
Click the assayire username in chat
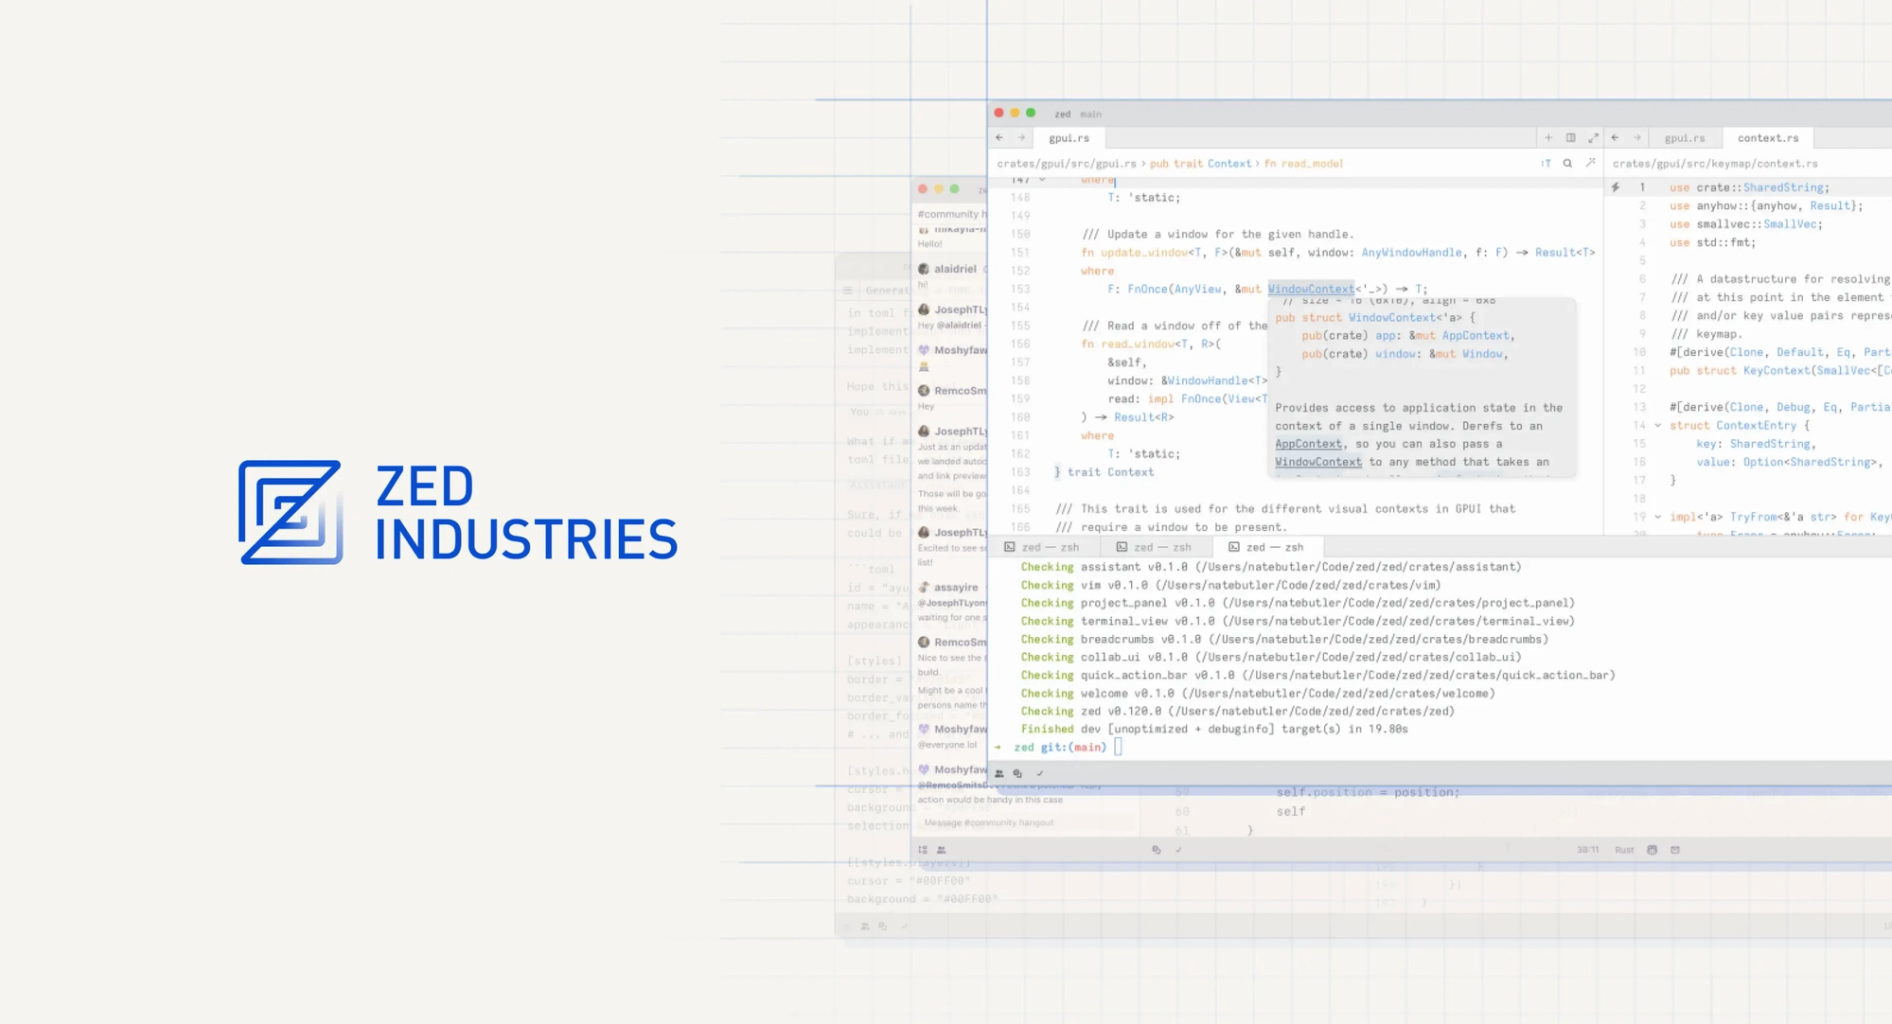956,587
